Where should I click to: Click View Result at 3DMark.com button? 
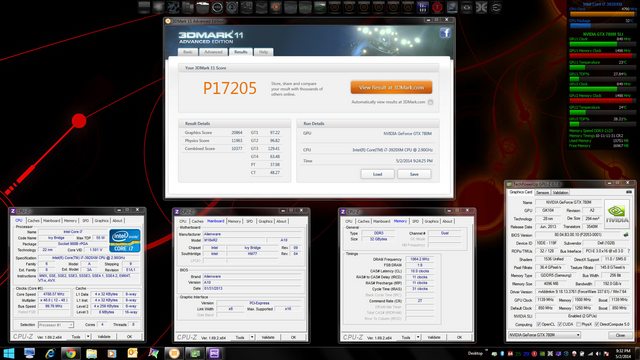click(x=391, y=87)
